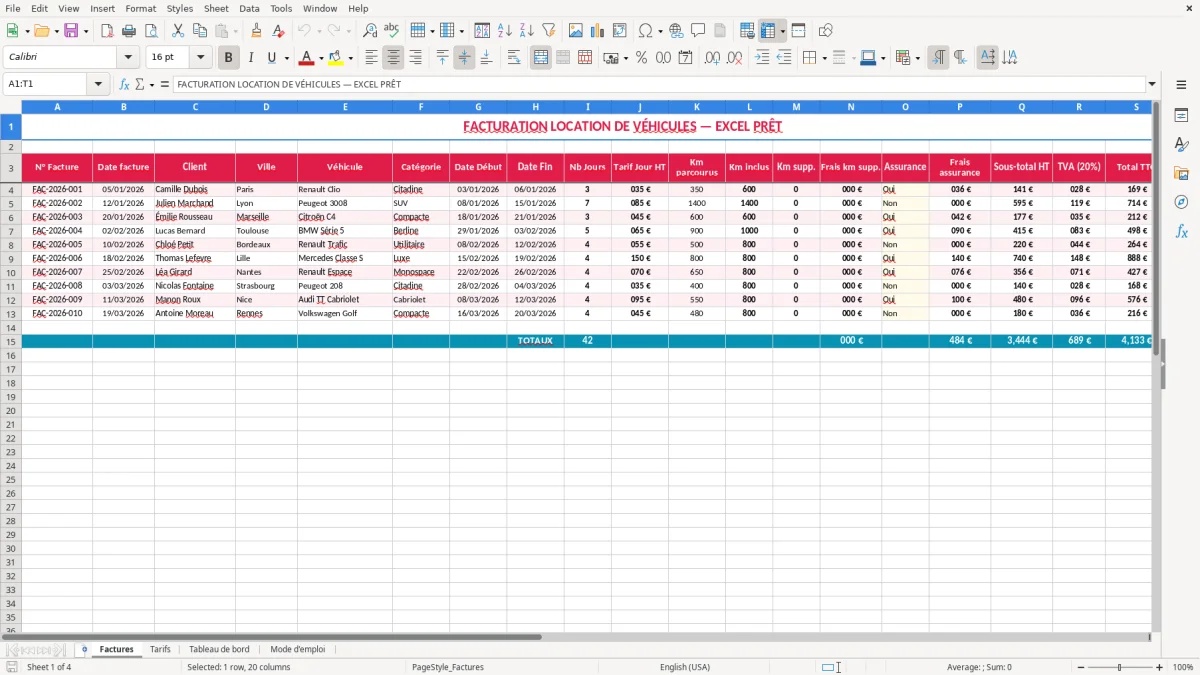The width and height of the screenshot is (1200, 675).
Task: Open the Styles sidebar panel
Action: pyautogui.click(x=1181, y=145)
